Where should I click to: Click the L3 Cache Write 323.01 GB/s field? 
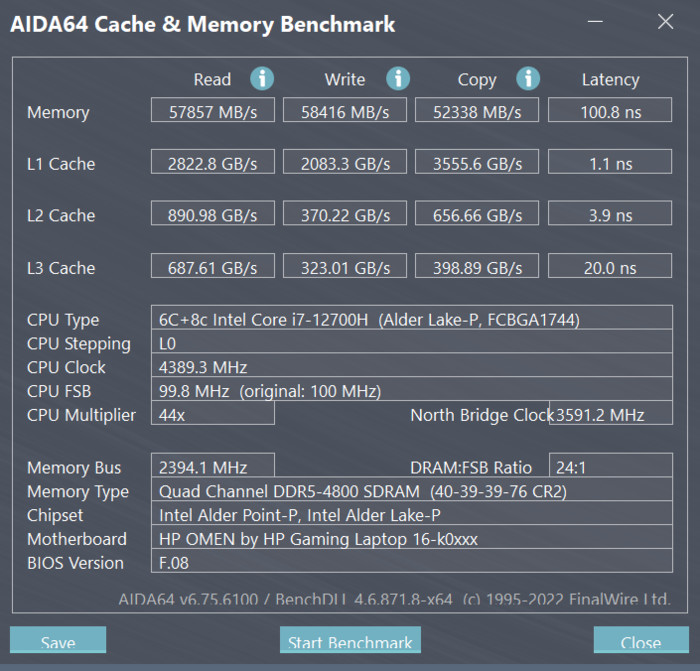[x=345, y=266]
